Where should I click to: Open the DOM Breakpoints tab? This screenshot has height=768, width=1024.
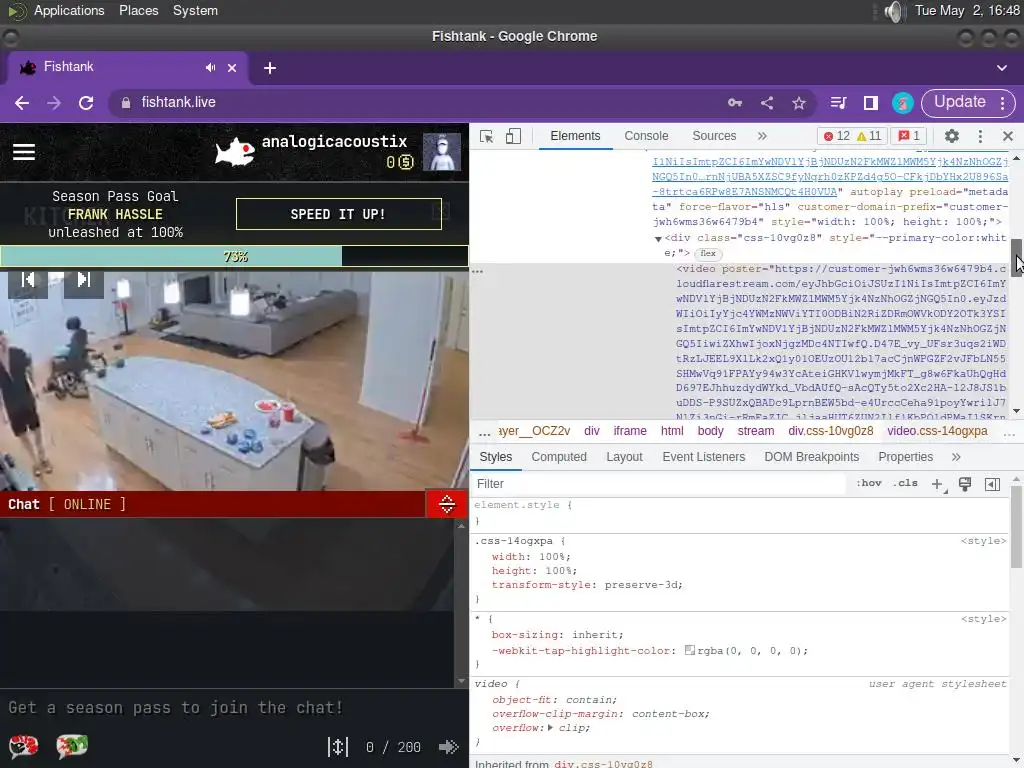click(x=812, y=457)
